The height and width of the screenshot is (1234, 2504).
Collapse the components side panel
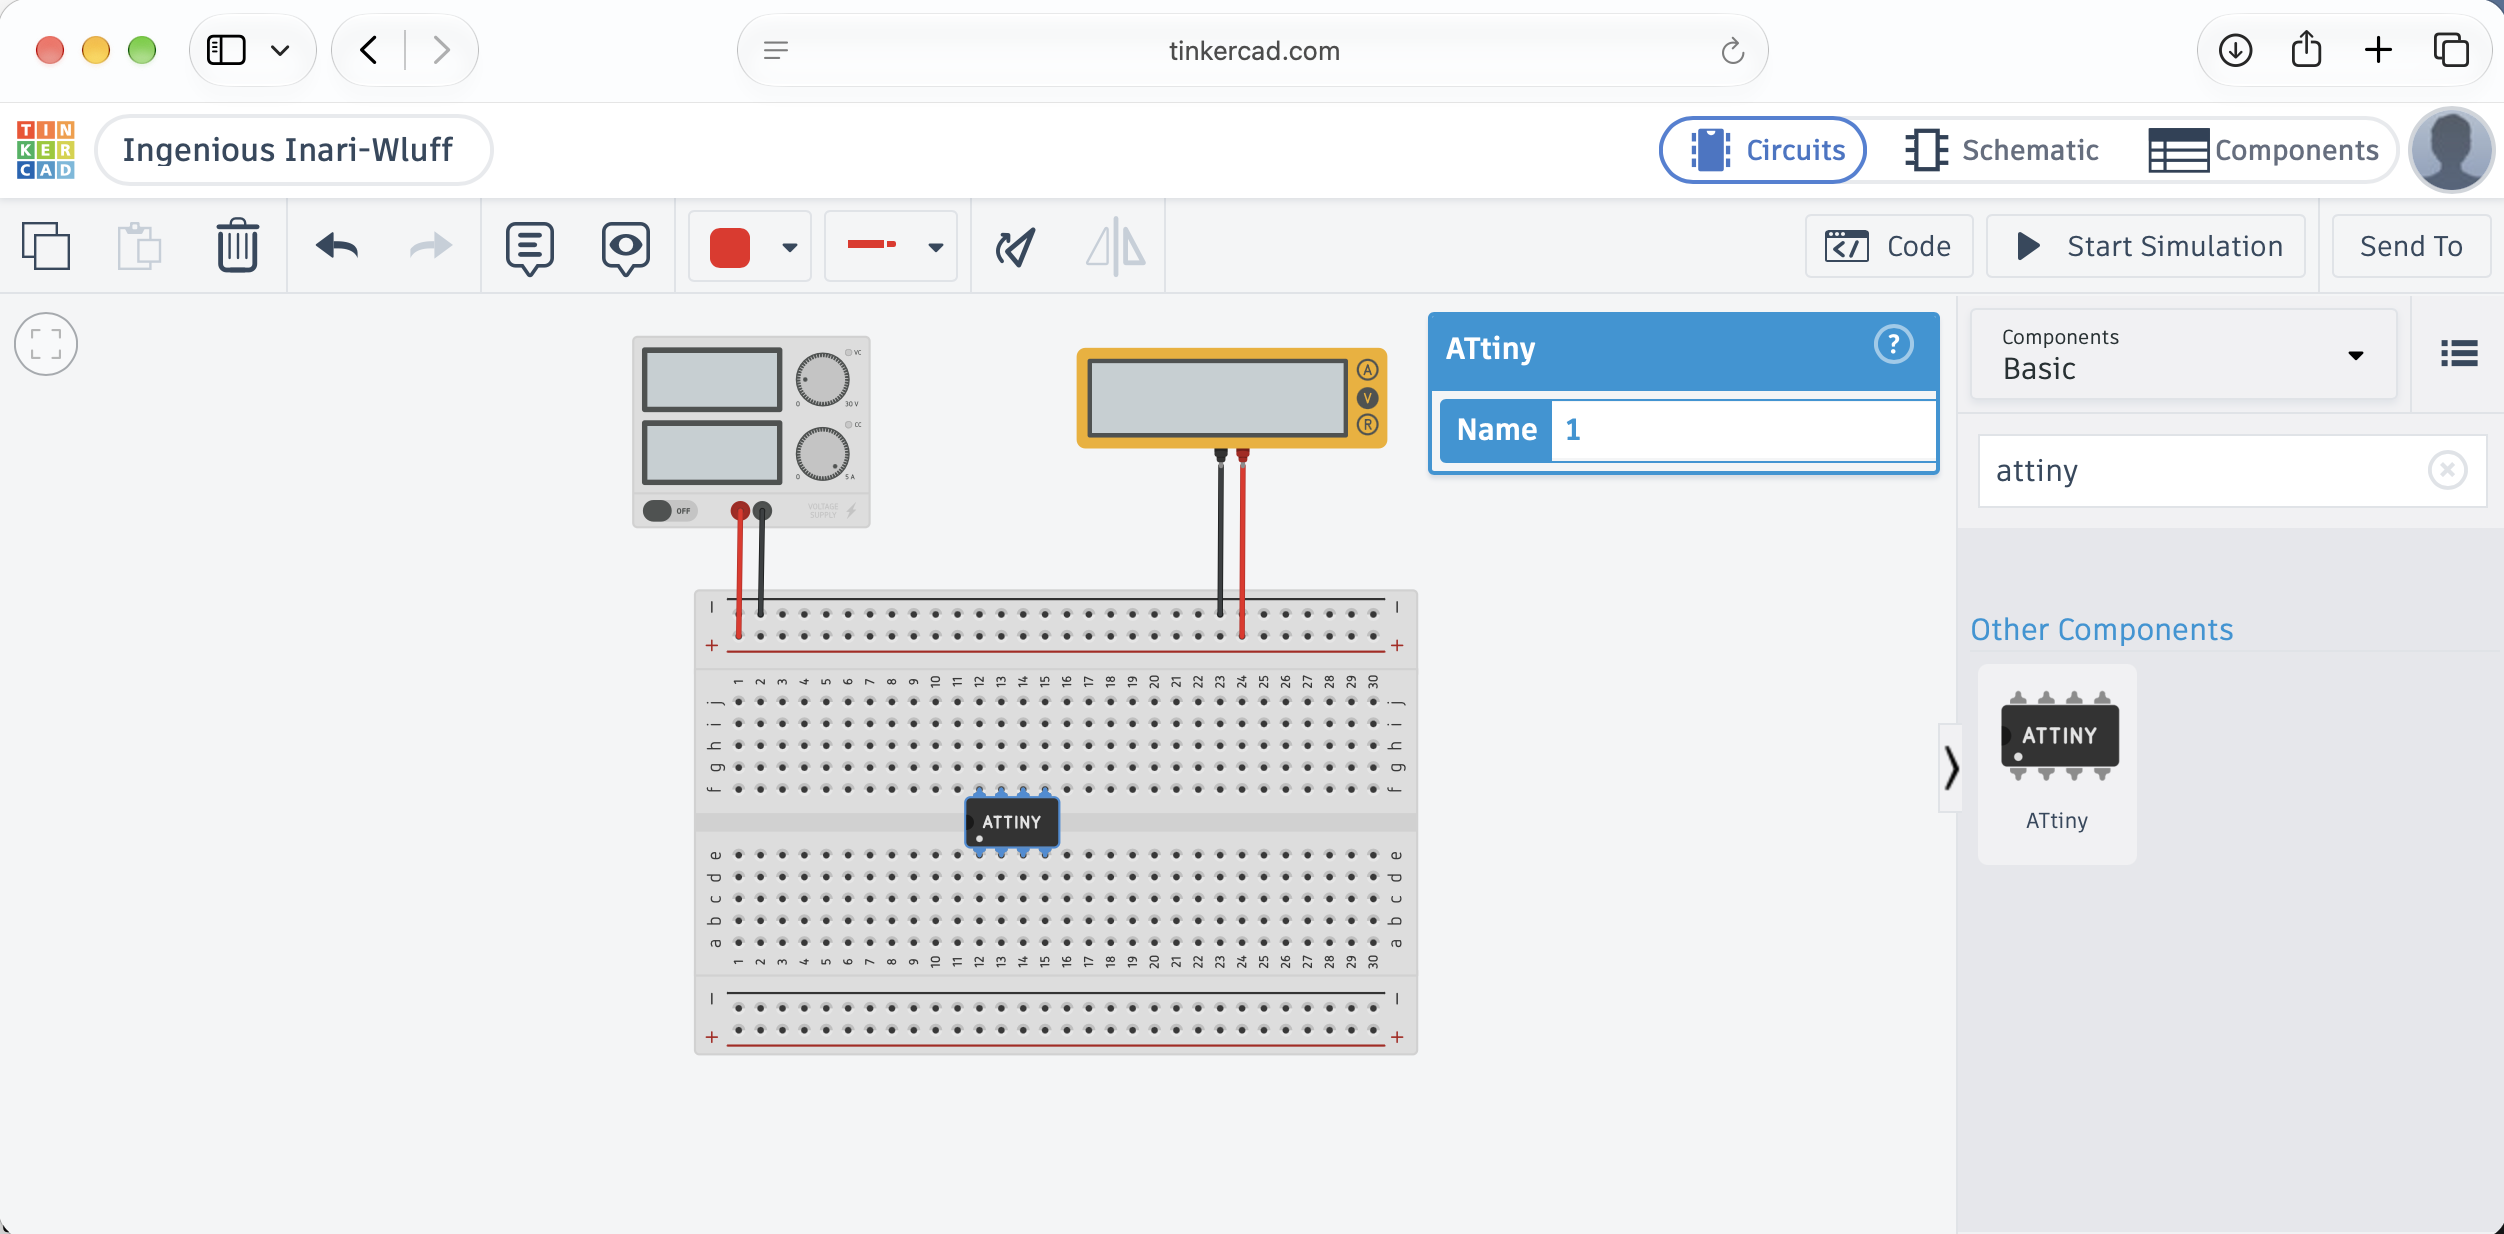[x=1951, y=768]
